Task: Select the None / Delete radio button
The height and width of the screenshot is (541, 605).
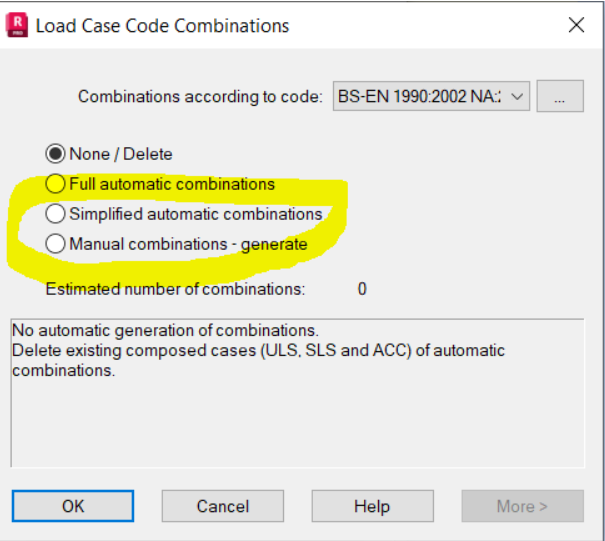Action: coord(56,154)
